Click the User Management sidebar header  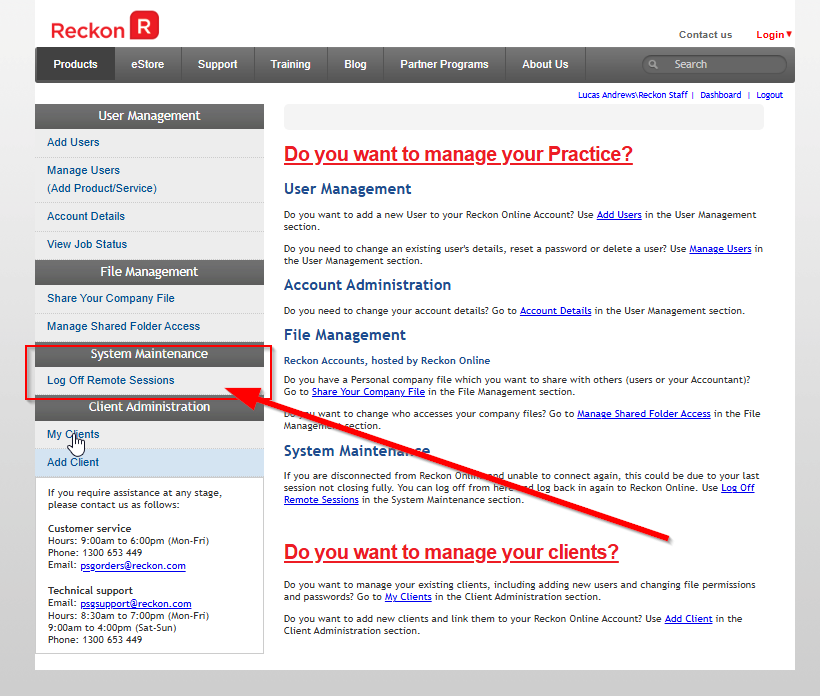pyautogui.click(x=150, y=116)
